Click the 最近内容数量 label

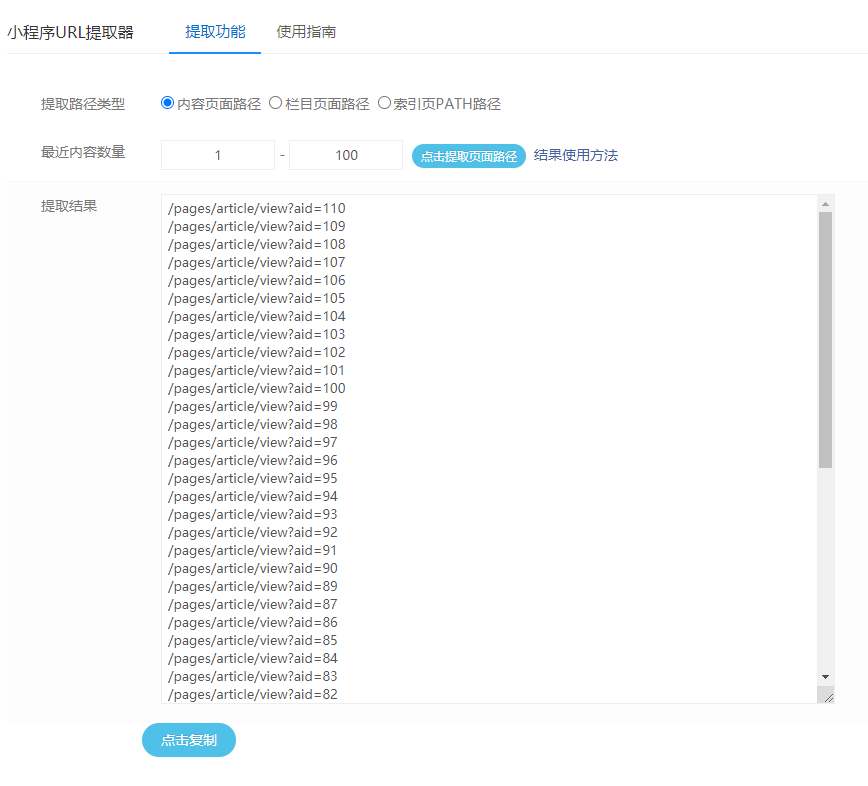click(83, 152)
